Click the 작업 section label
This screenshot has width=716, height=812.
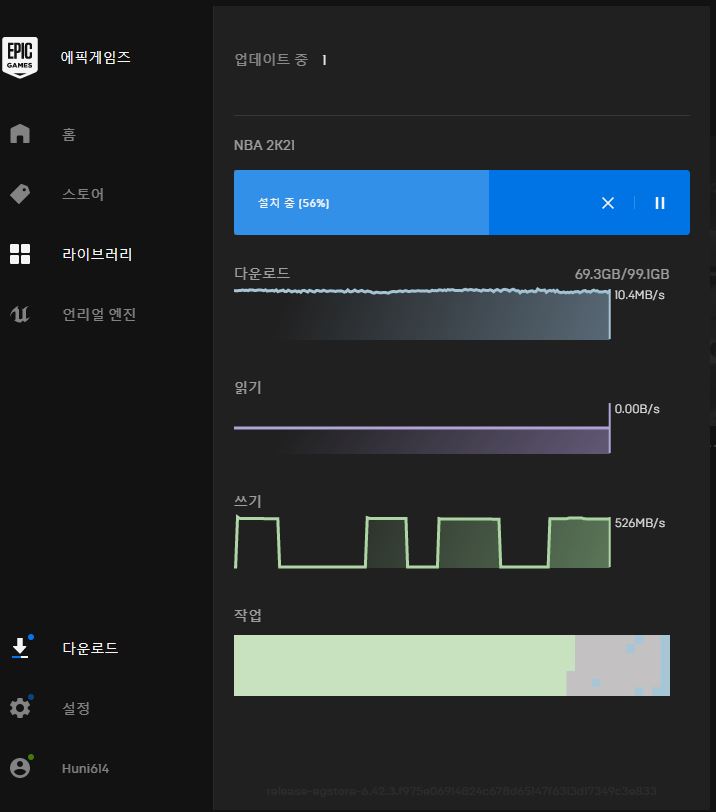tap(248, 615)
